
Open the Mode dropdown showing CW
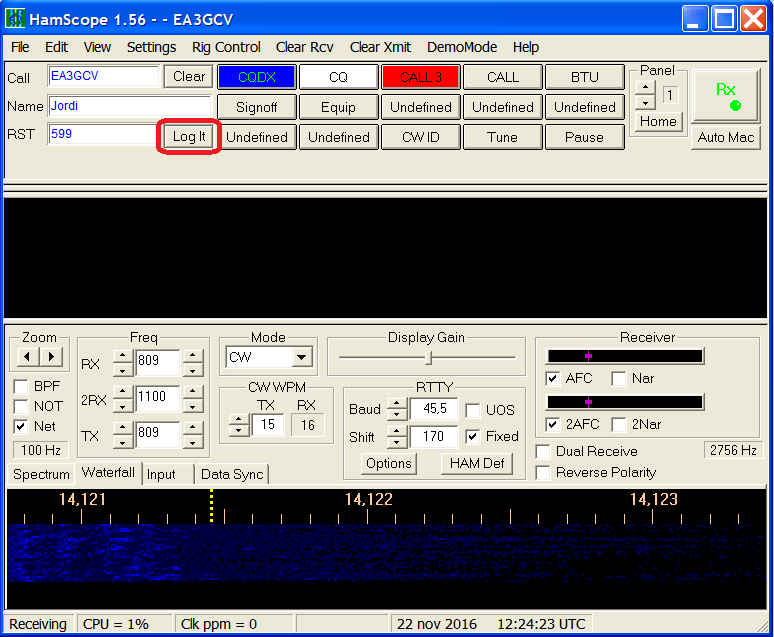pos(302,358)
